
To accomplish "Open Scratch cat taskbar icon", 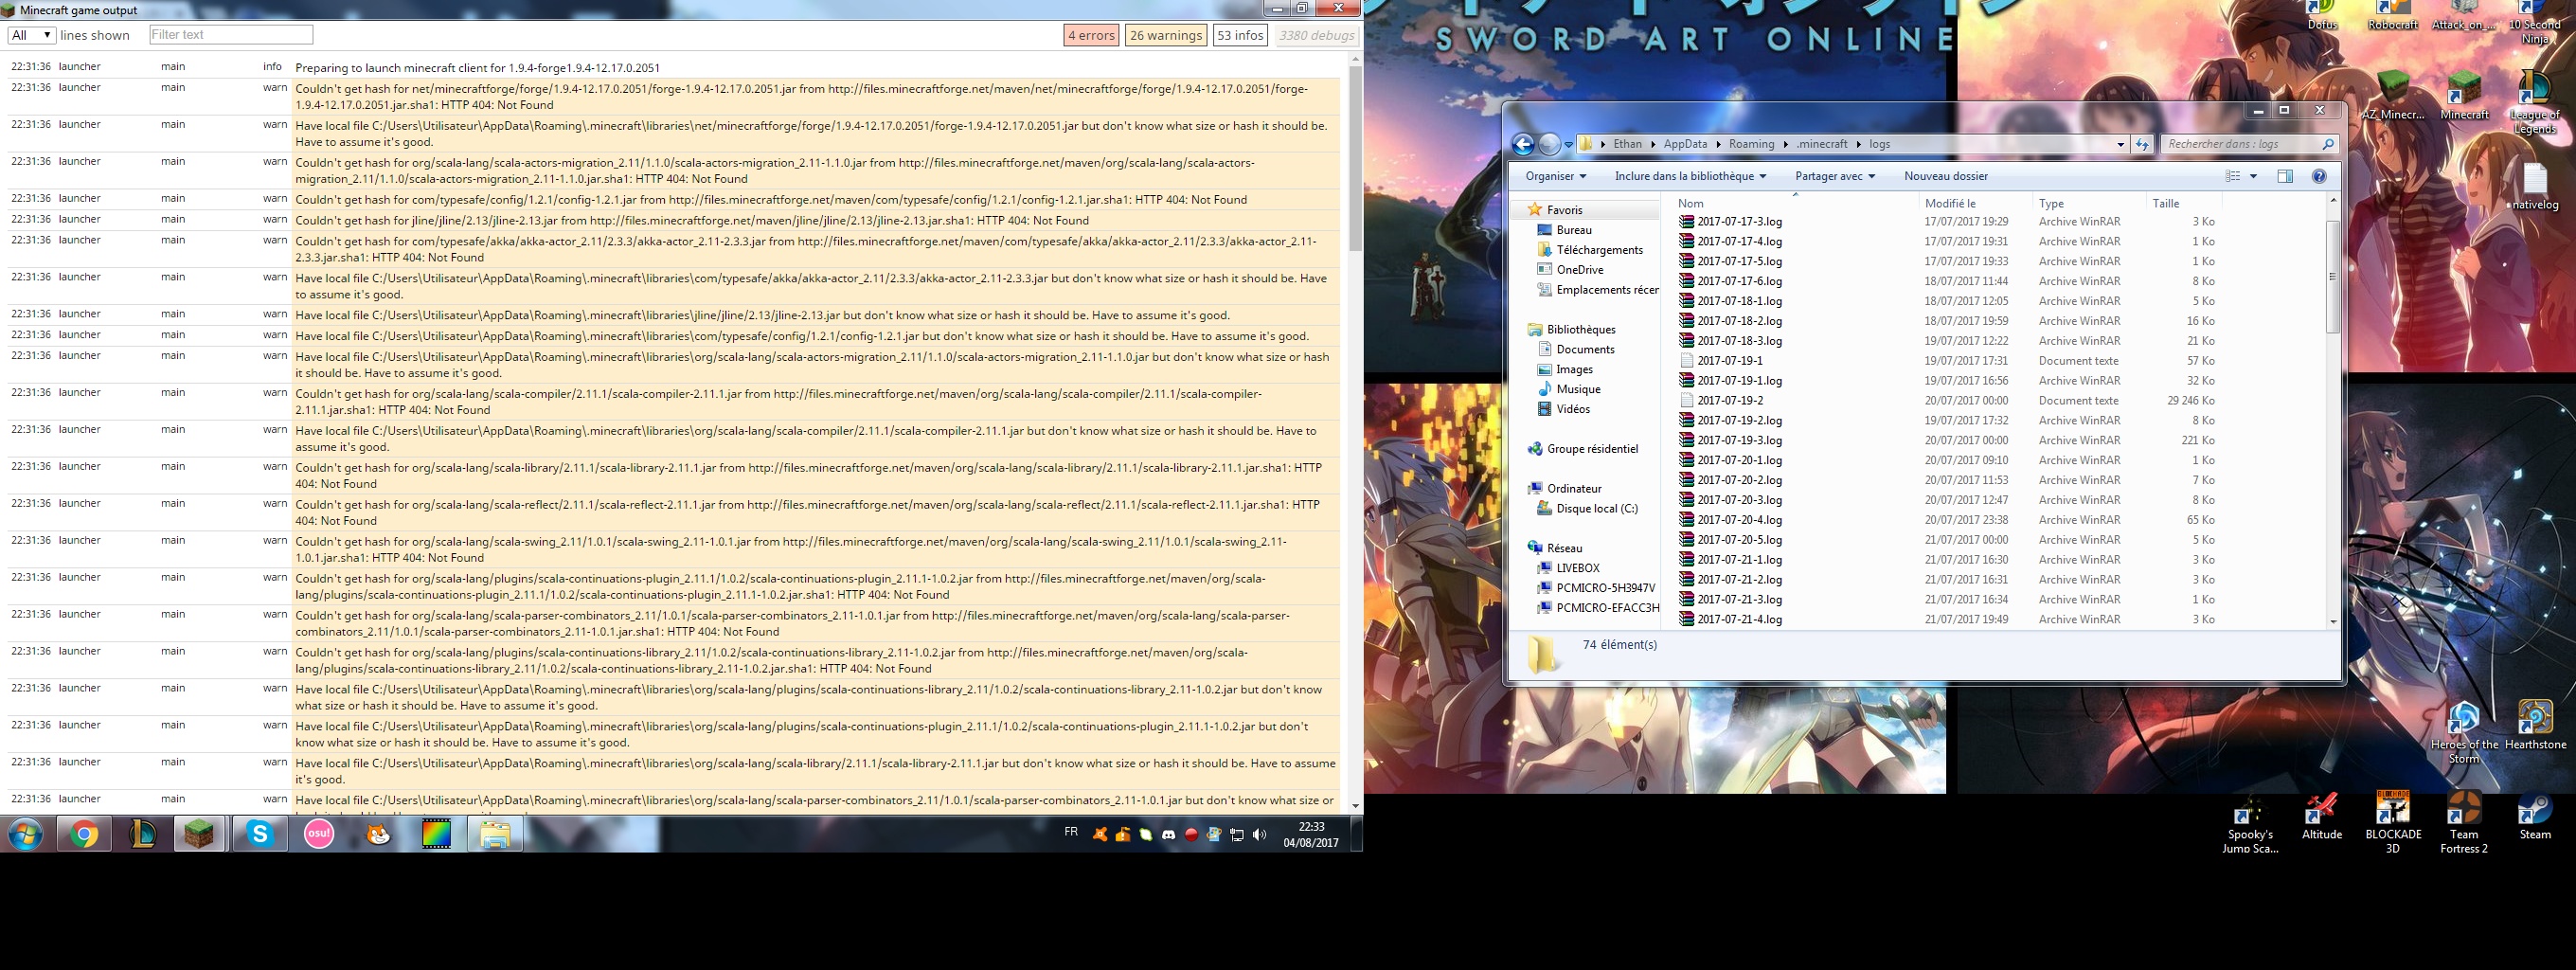I will coord(378,834).
